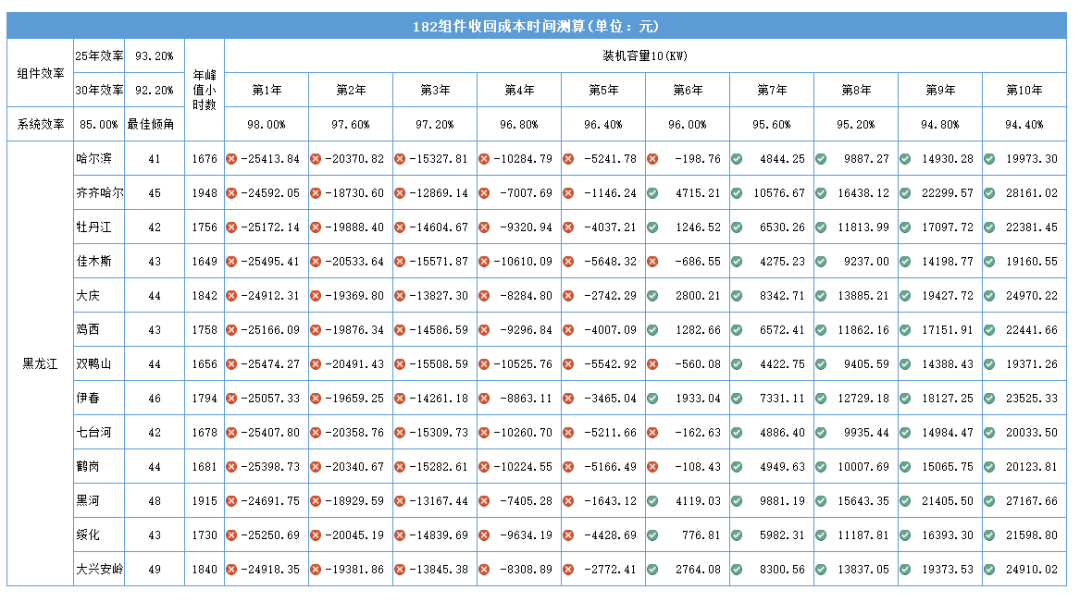Click red X icon in 鹤岗 第5年 cell
The width and height of the screenshot is (1080, 602).
[568, 466]
